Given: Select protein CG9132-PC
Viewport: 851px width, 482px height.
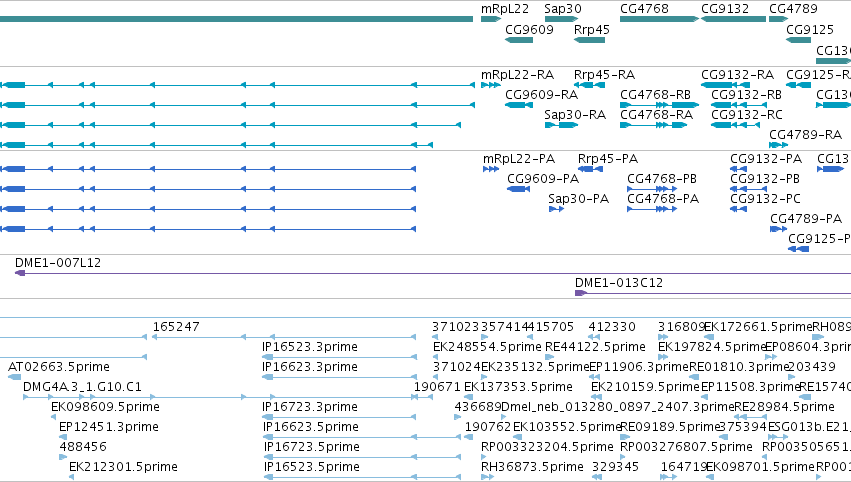Looking at the screenshot, I should point(765,199).
